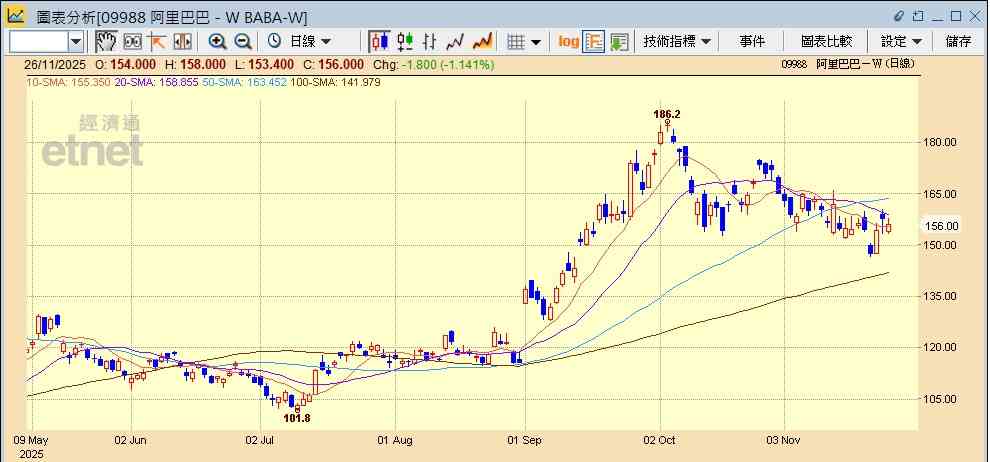This screenshot has height=462, width=990.
Task: Expand the 日線 period dropdown
Action: click(325, 41)
